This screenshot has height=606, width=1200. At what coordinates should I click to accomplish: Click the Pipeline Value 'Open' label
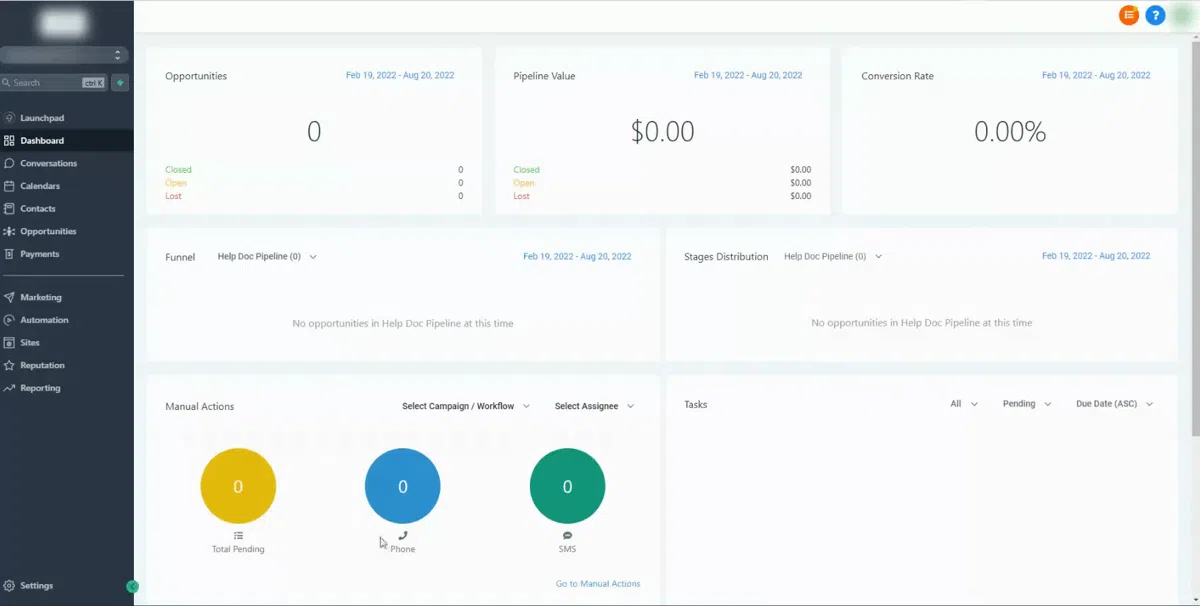pyautogui.click(x=524, y=183)
